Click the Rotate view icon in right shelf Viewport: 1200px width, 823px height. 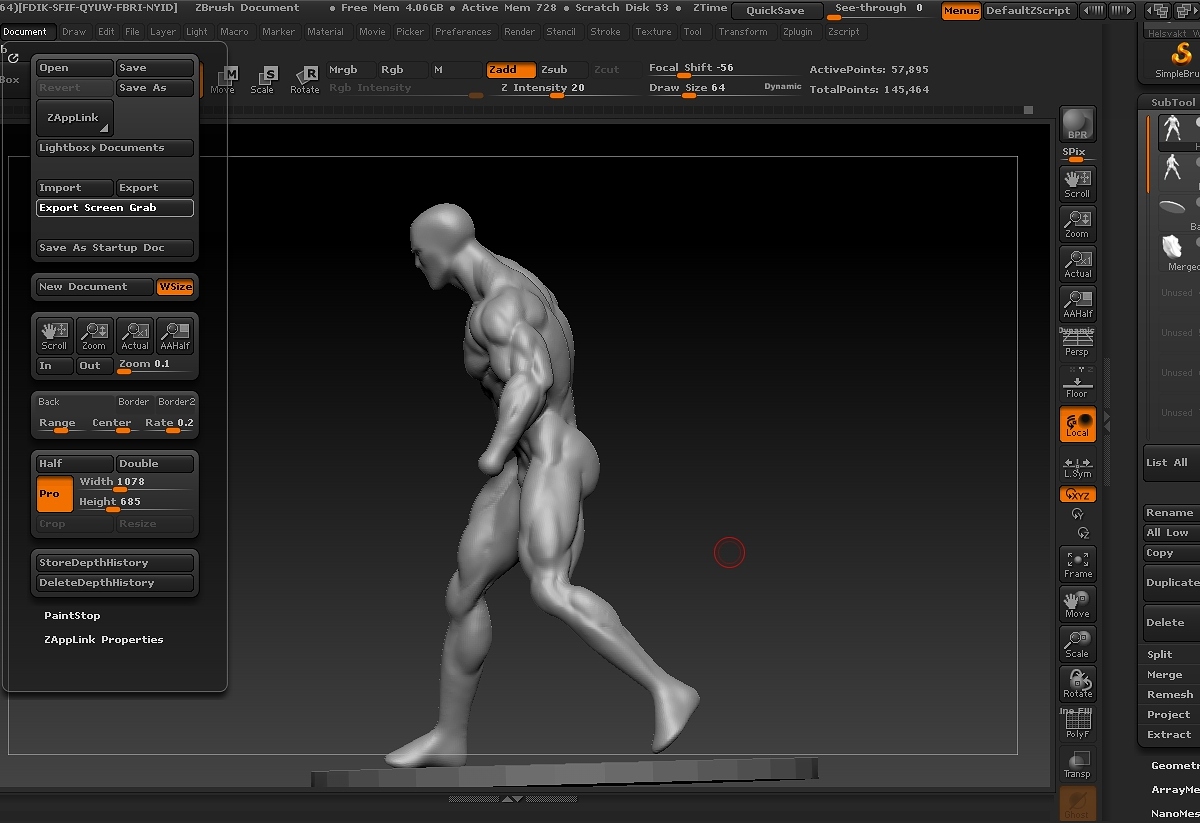coord(1077,683)
